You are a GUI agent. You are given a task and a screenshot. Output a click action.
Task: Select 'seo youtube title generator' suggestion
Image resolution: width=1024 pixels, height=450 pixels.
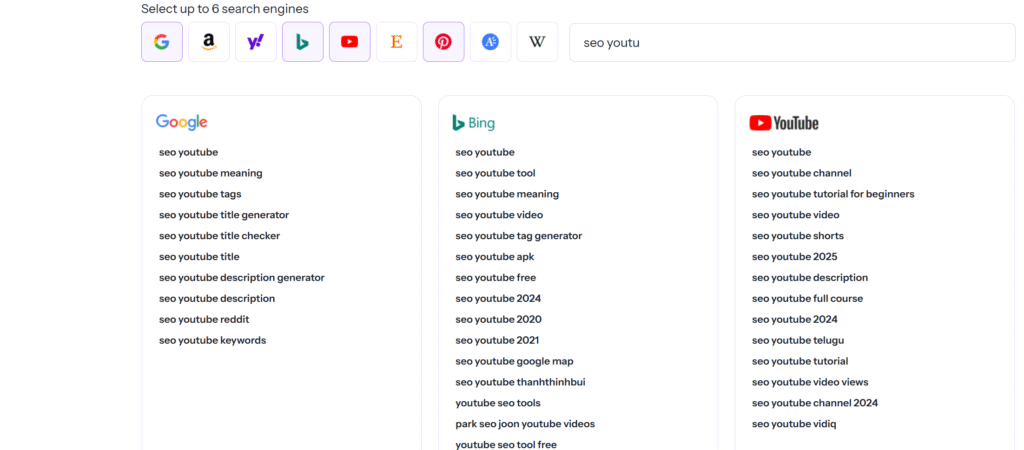pos(223,215)
